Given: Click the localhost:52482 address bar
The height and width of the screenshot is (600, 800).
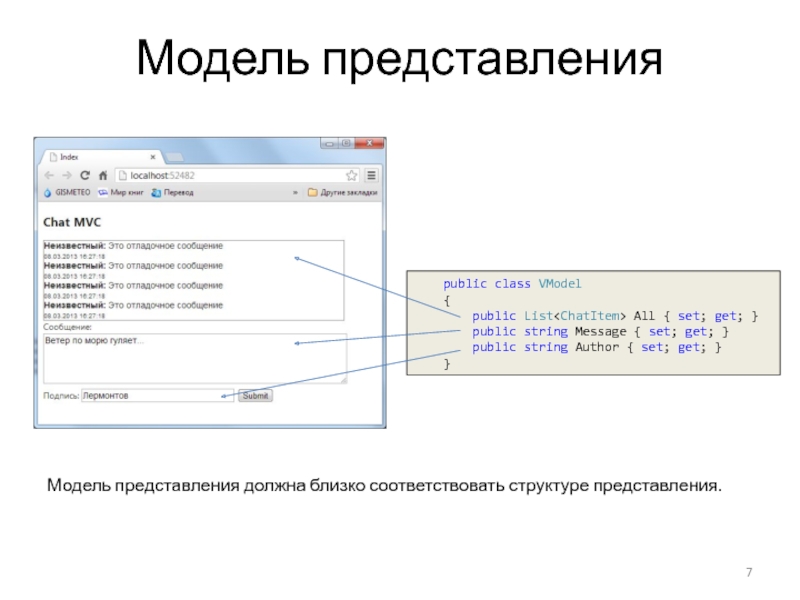Looking at the screenshot, I should pos(230,175).
